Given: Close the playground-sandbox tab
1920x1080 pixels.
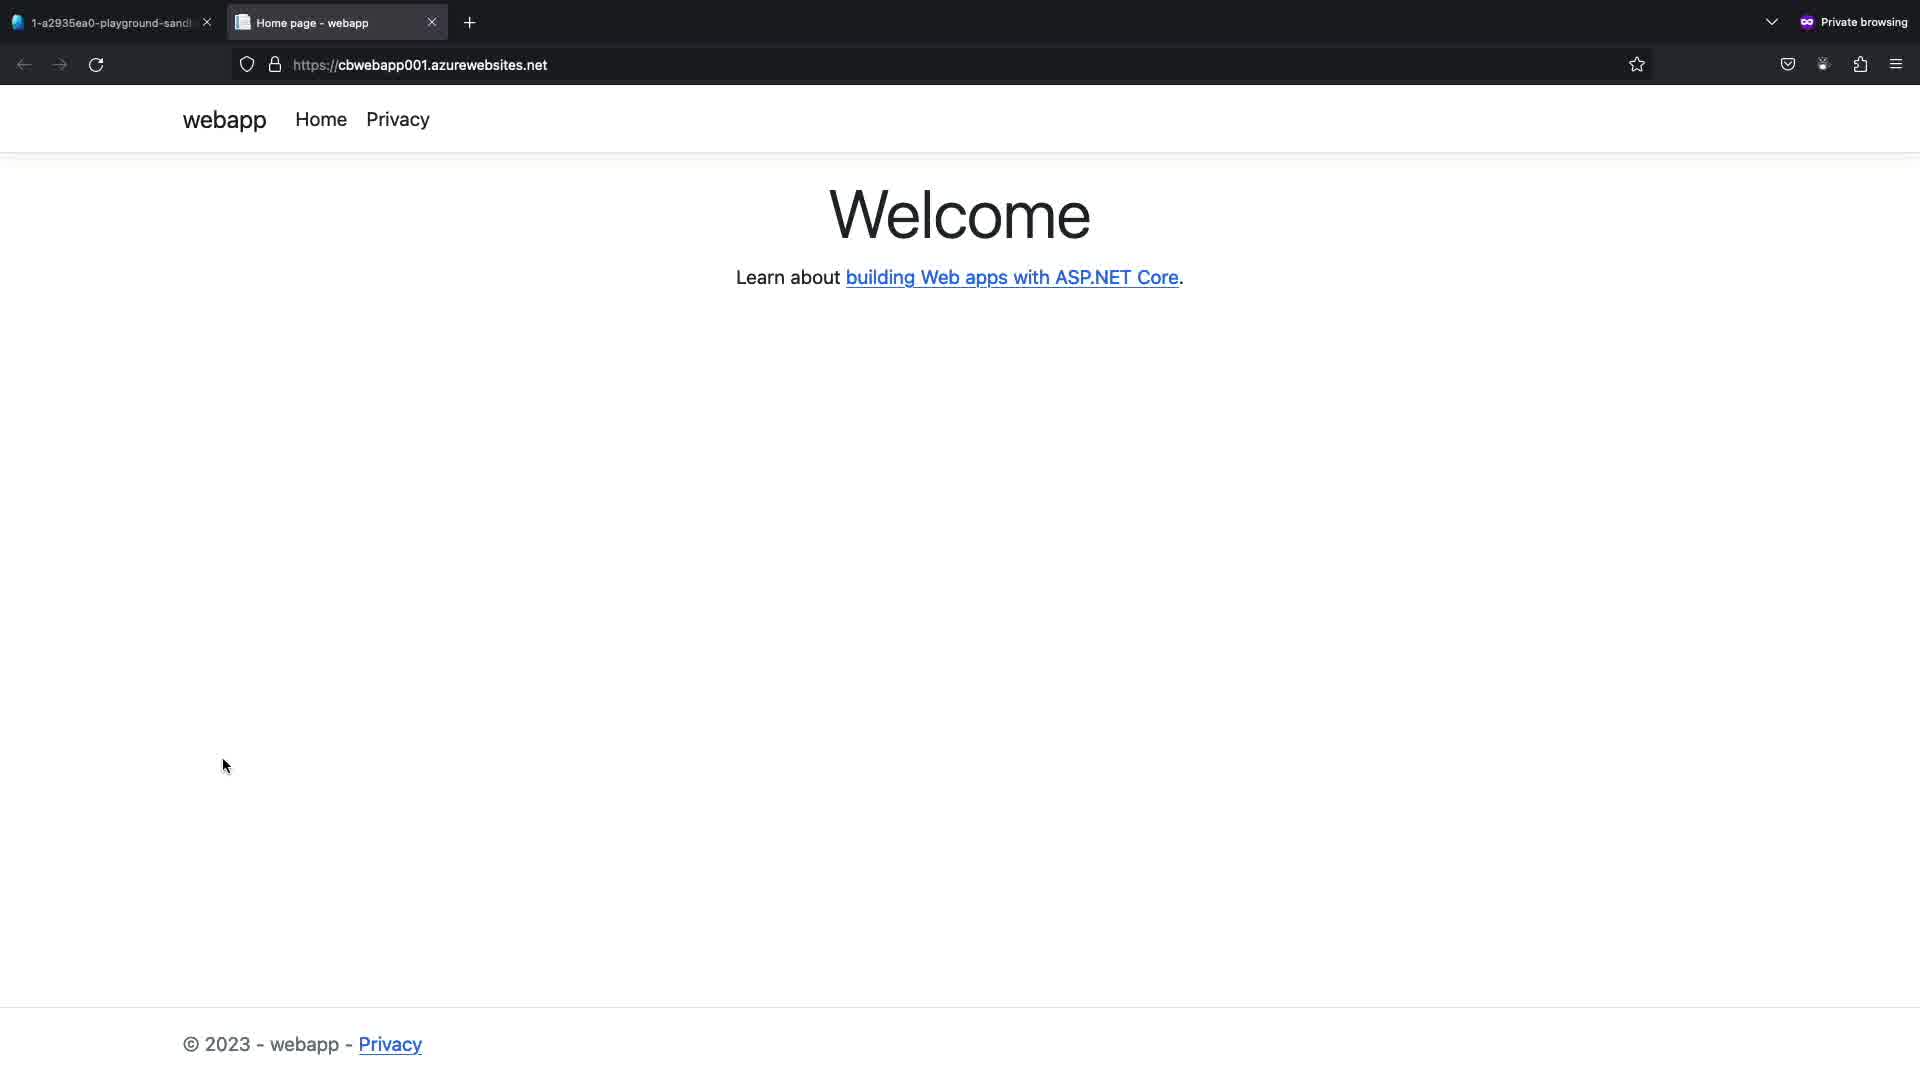Looking at the screenshot, I should (x=207, y=22).
